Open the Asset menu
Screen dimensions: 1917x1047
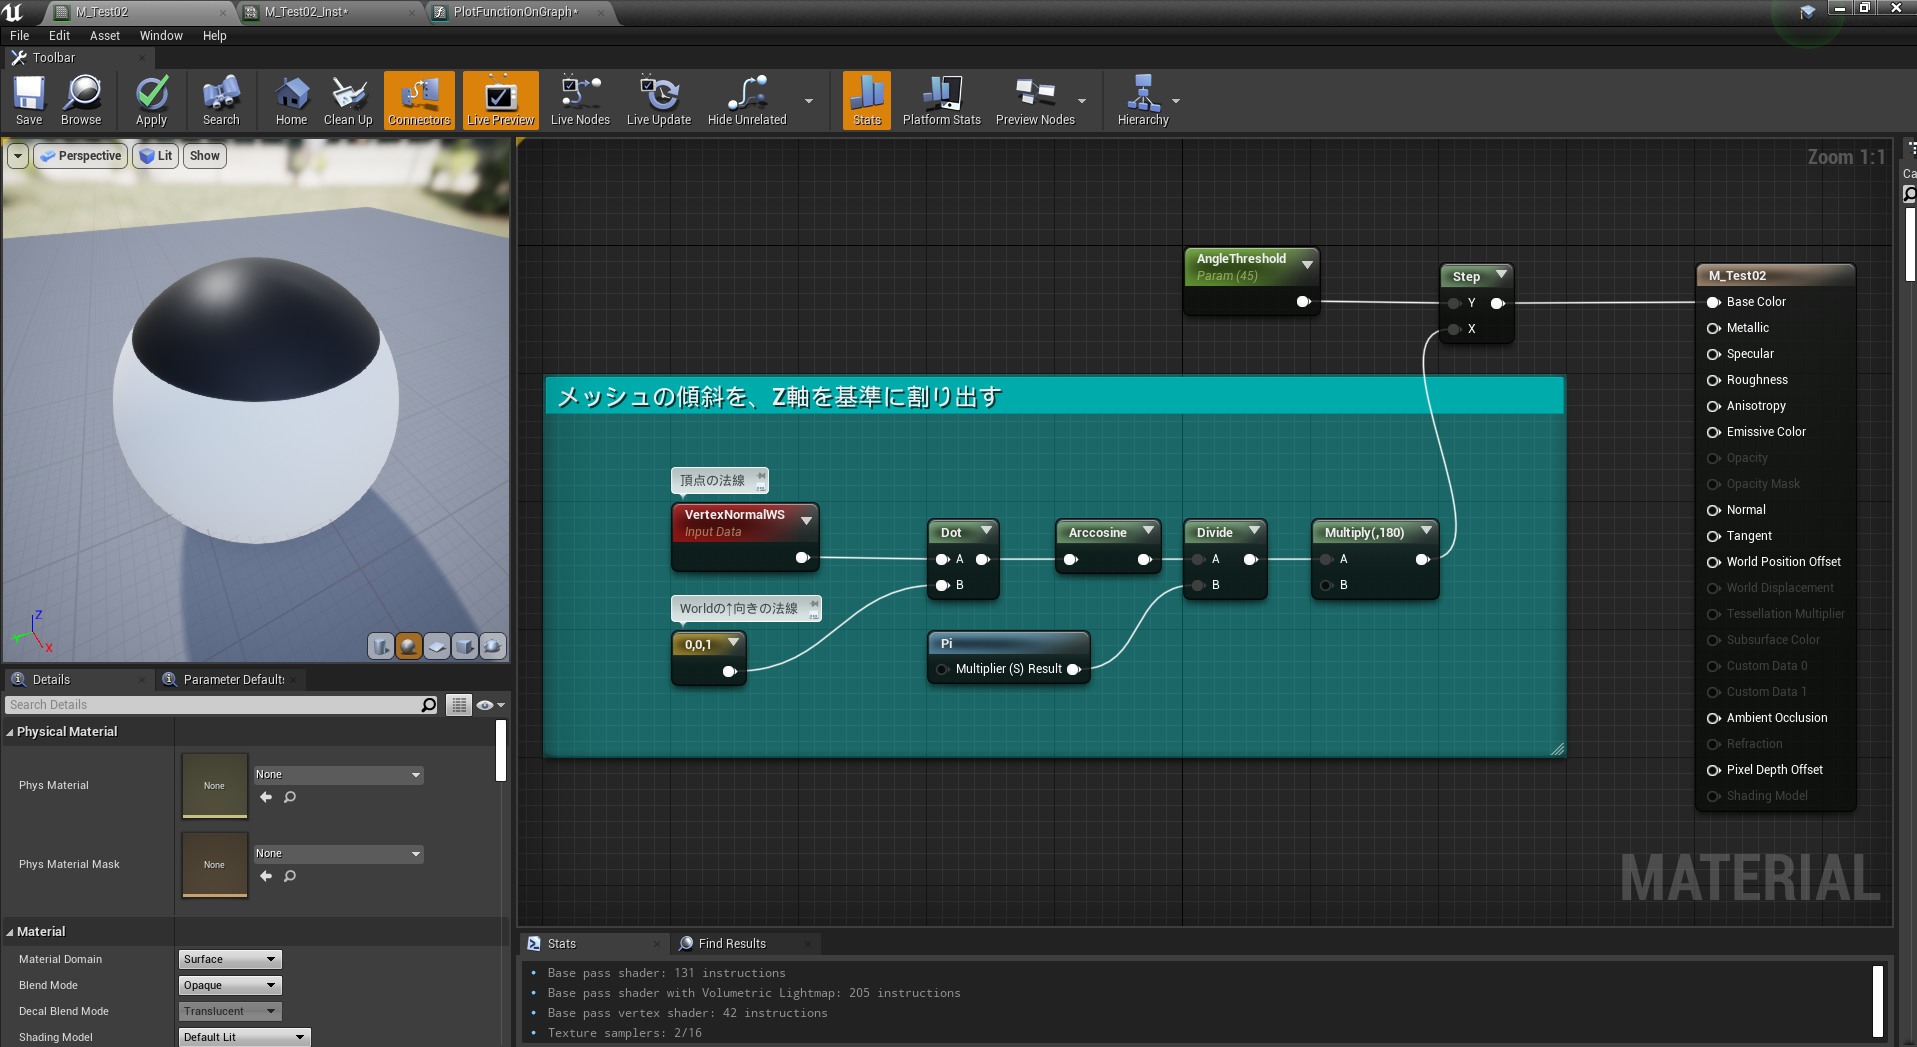coord(104,35)
